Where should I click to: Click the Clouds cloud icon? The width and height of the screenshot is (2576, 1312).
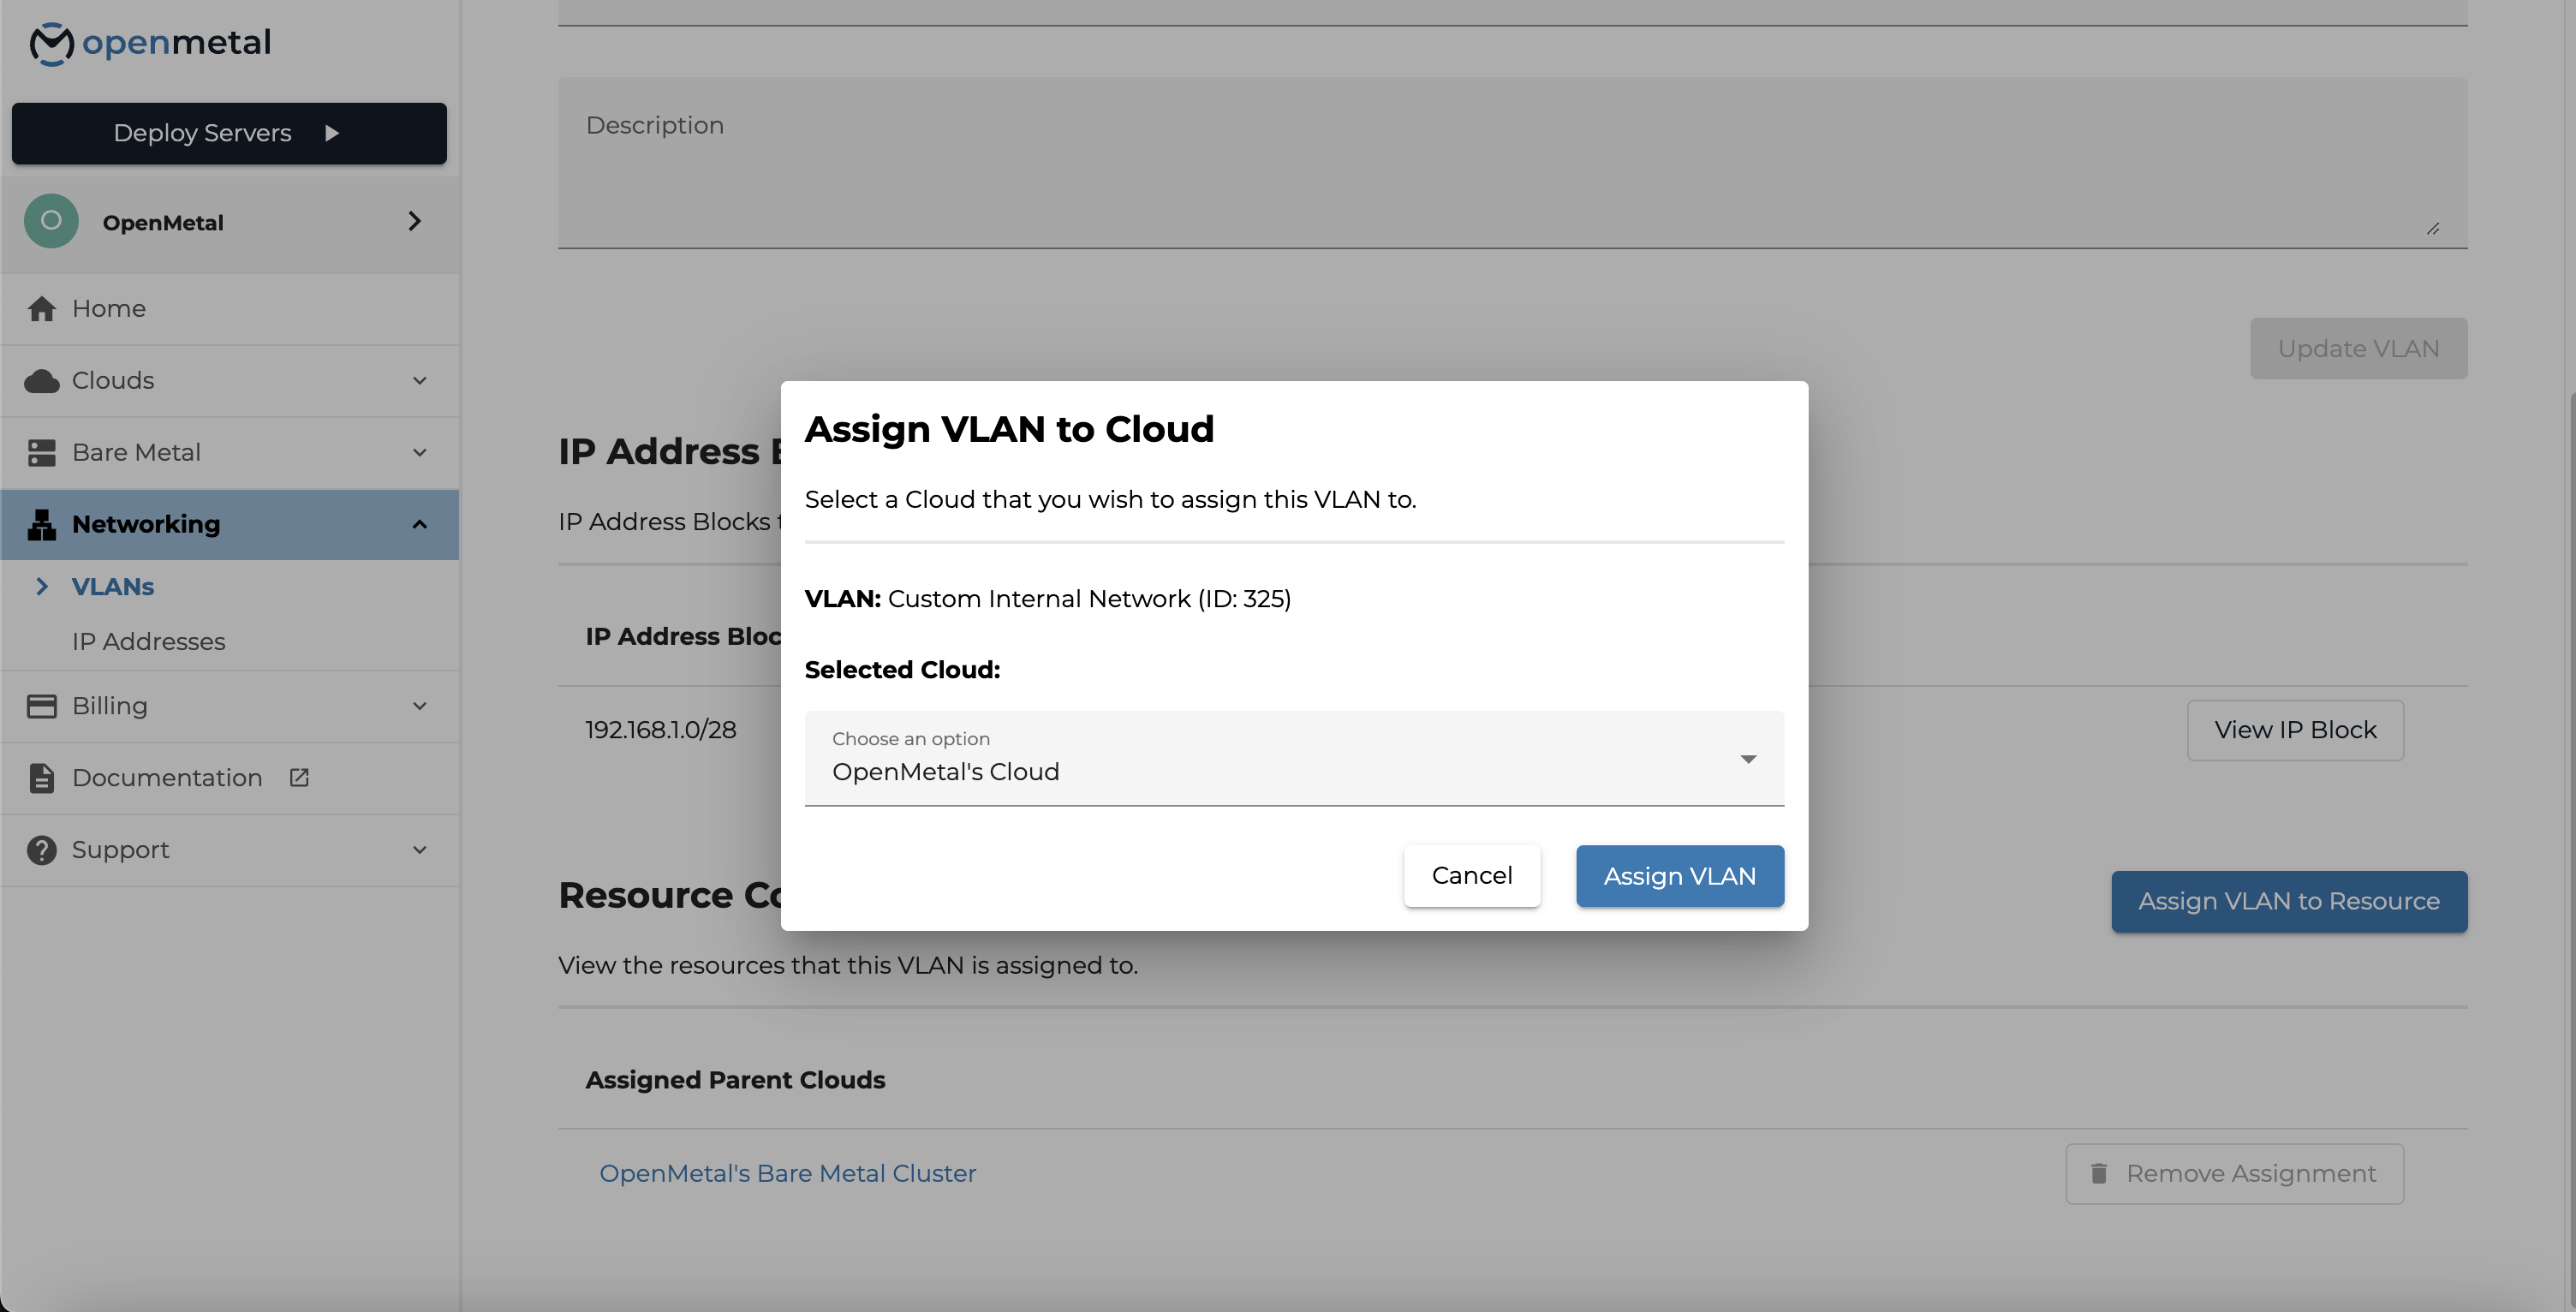42,380
